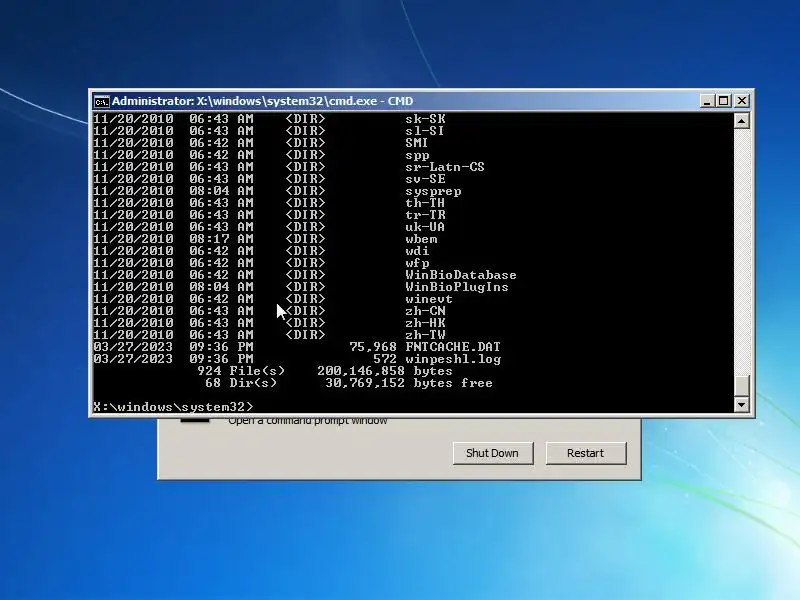Click the wbem directory entry

tap(421, 239)
